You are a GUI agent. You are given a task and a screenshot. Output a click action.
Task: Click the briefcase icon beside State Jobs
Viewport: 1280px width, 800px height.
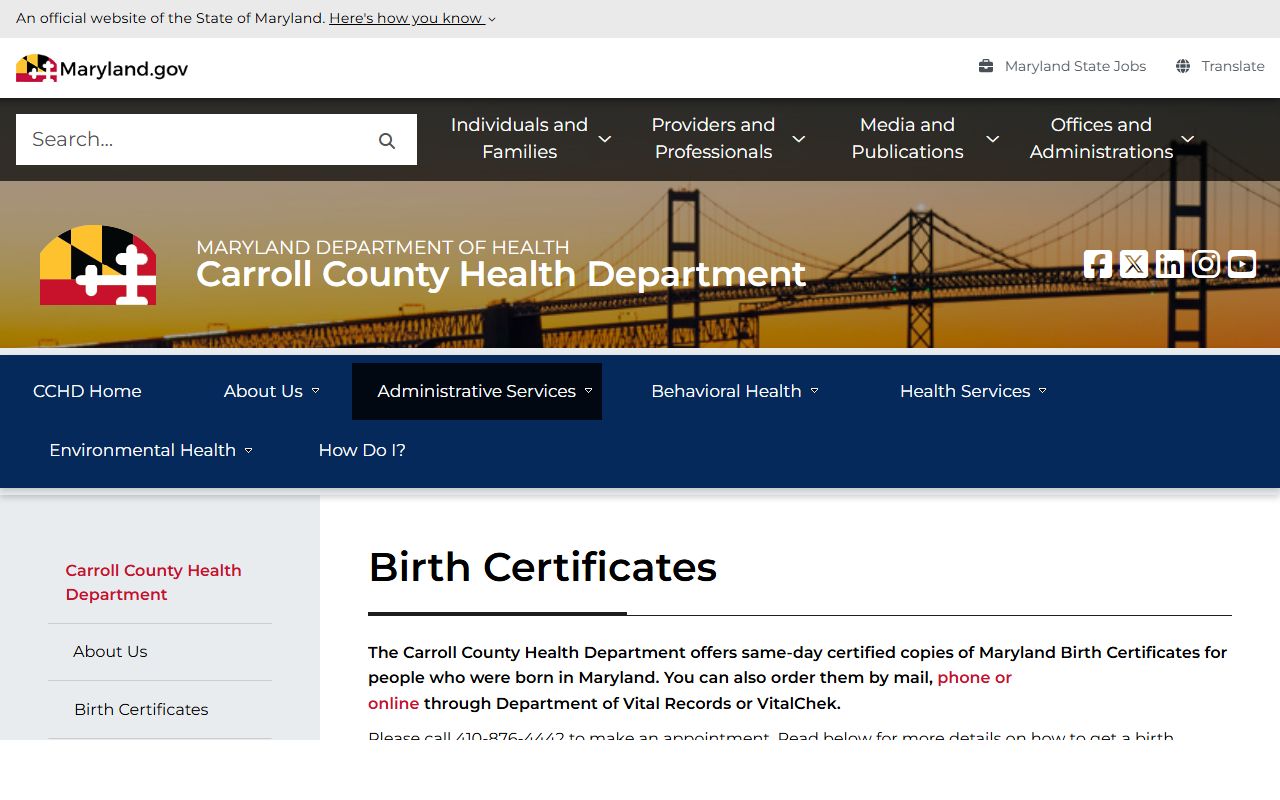coord(986,66)
